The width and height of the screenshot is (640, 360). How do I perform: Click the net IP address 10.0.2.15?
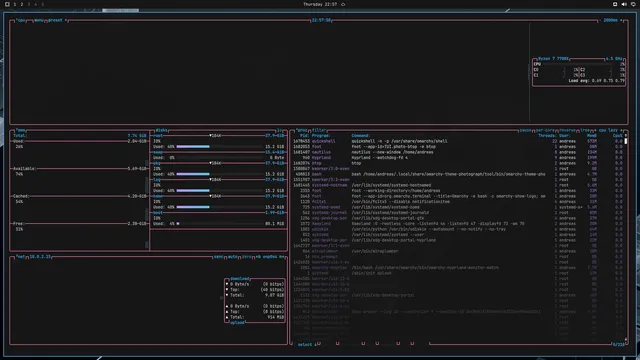[40, 257]
